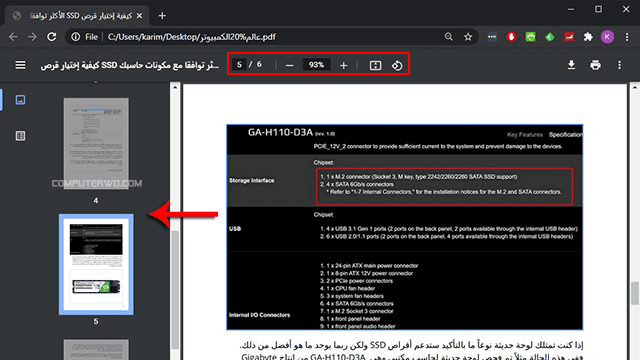Rotate the PDF counterclockwise
Viewport: 640px width, 360px height.
[397, 65]
